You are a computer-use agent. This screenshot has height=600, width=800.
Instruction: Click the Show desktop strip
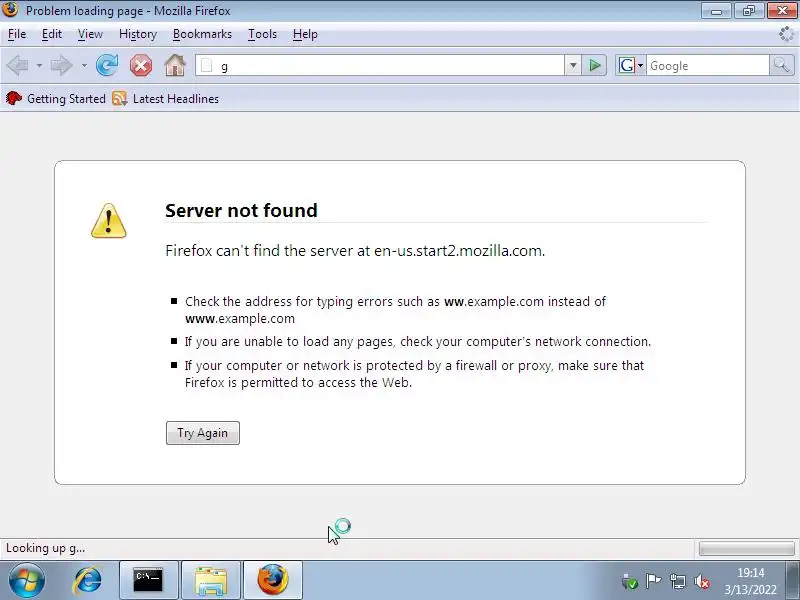(793, 581)
